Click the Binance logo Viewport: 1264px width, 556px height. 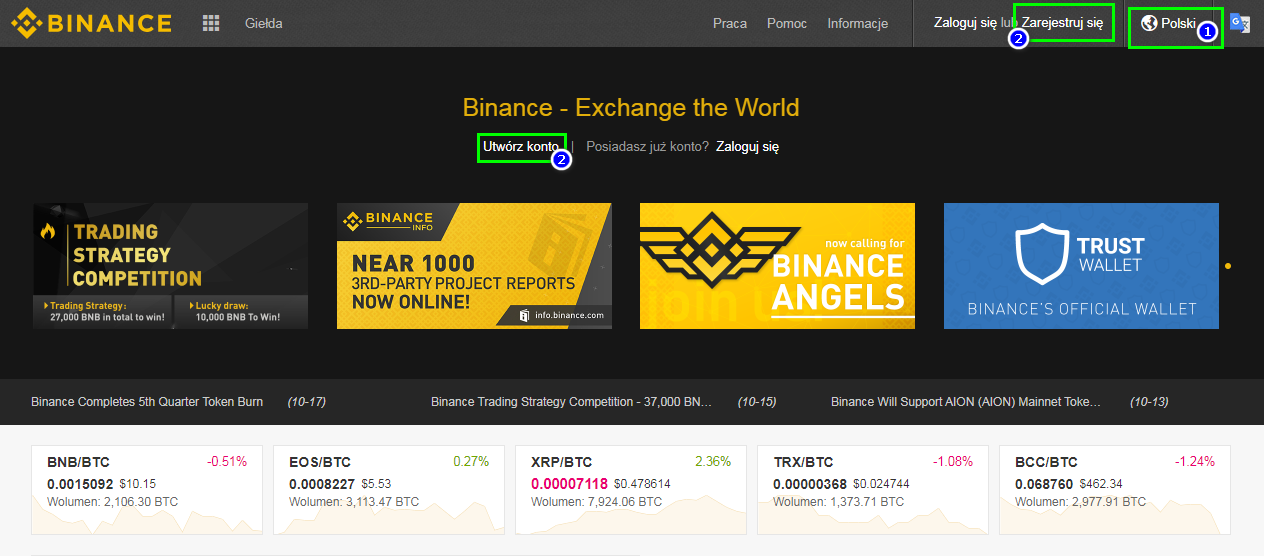tap(91, 23)
